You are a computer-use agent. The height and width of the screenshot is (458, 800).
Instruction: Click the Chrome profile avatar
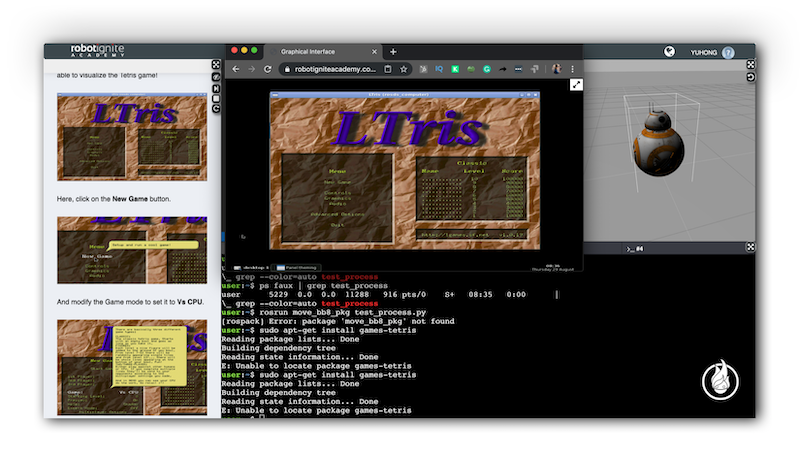coord(557,69)
